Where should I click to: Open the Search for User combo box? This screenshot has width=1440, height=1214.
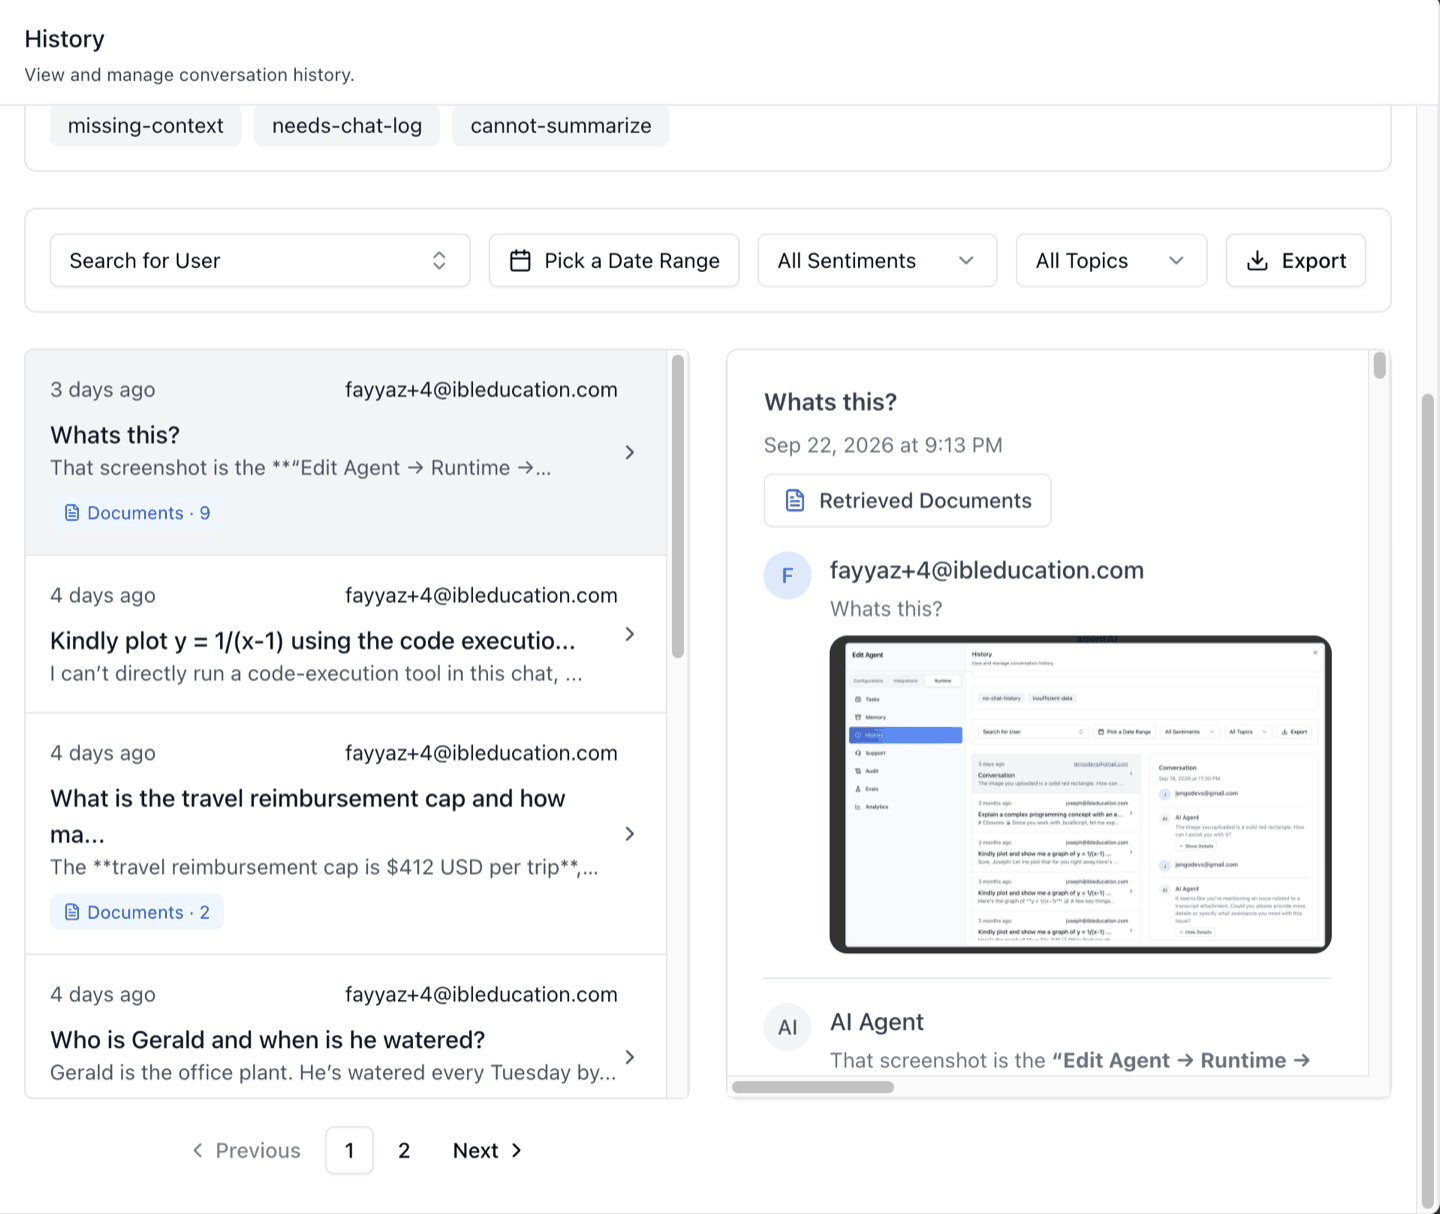click(x=260, y=261)
